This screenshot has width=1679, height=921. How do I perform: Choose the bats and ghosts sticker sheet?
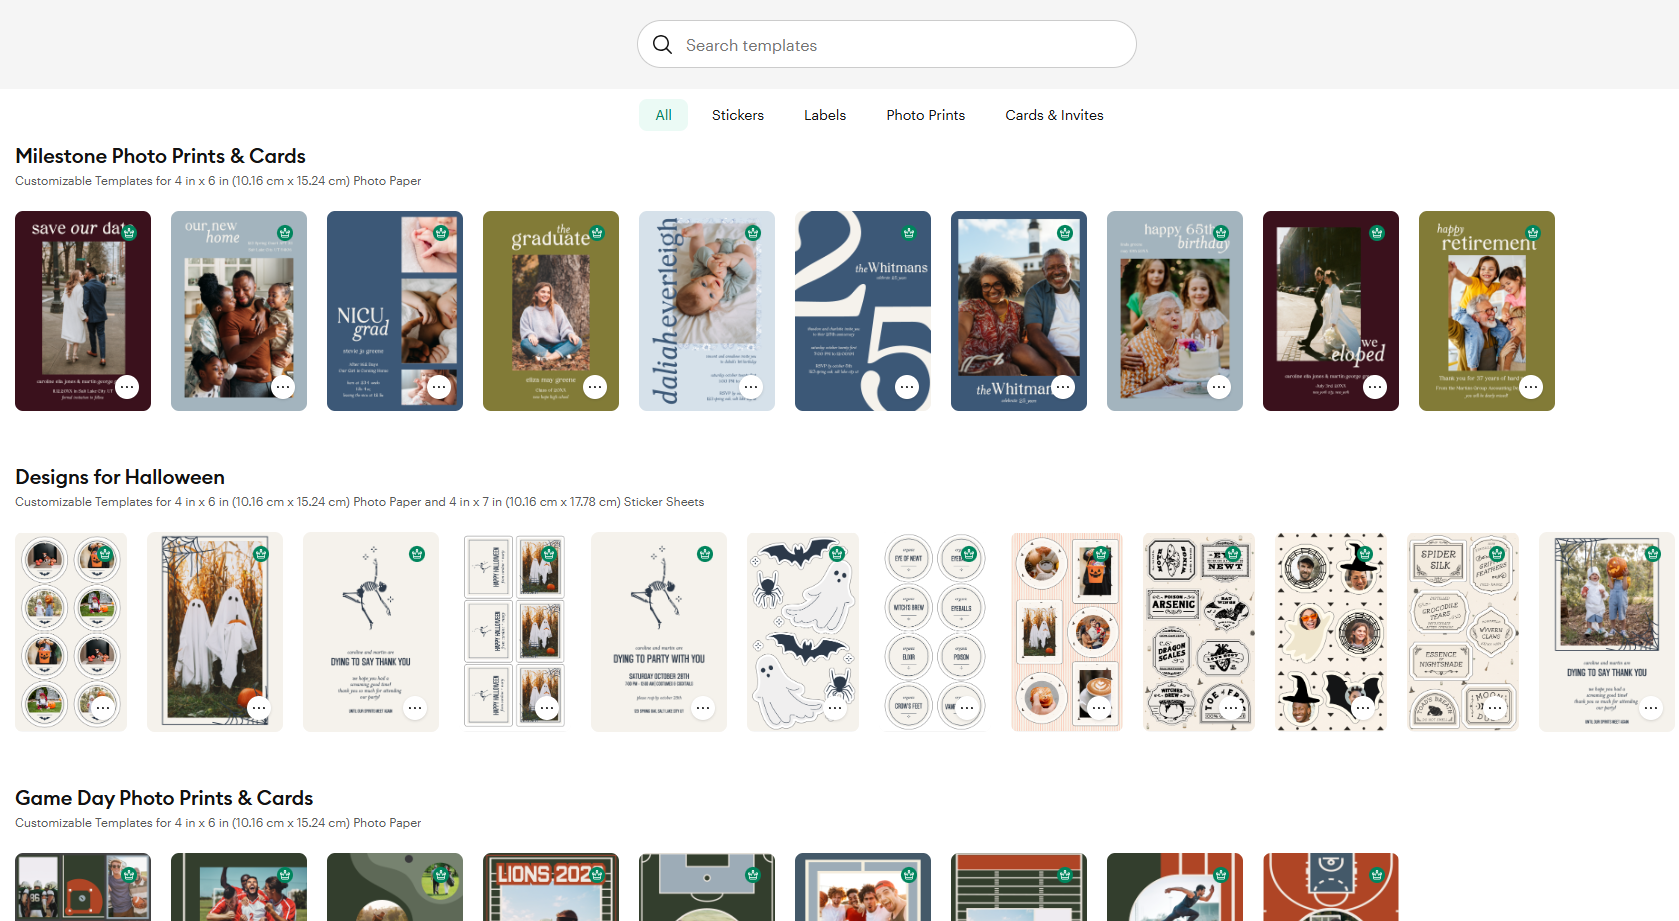click(803, 632)
